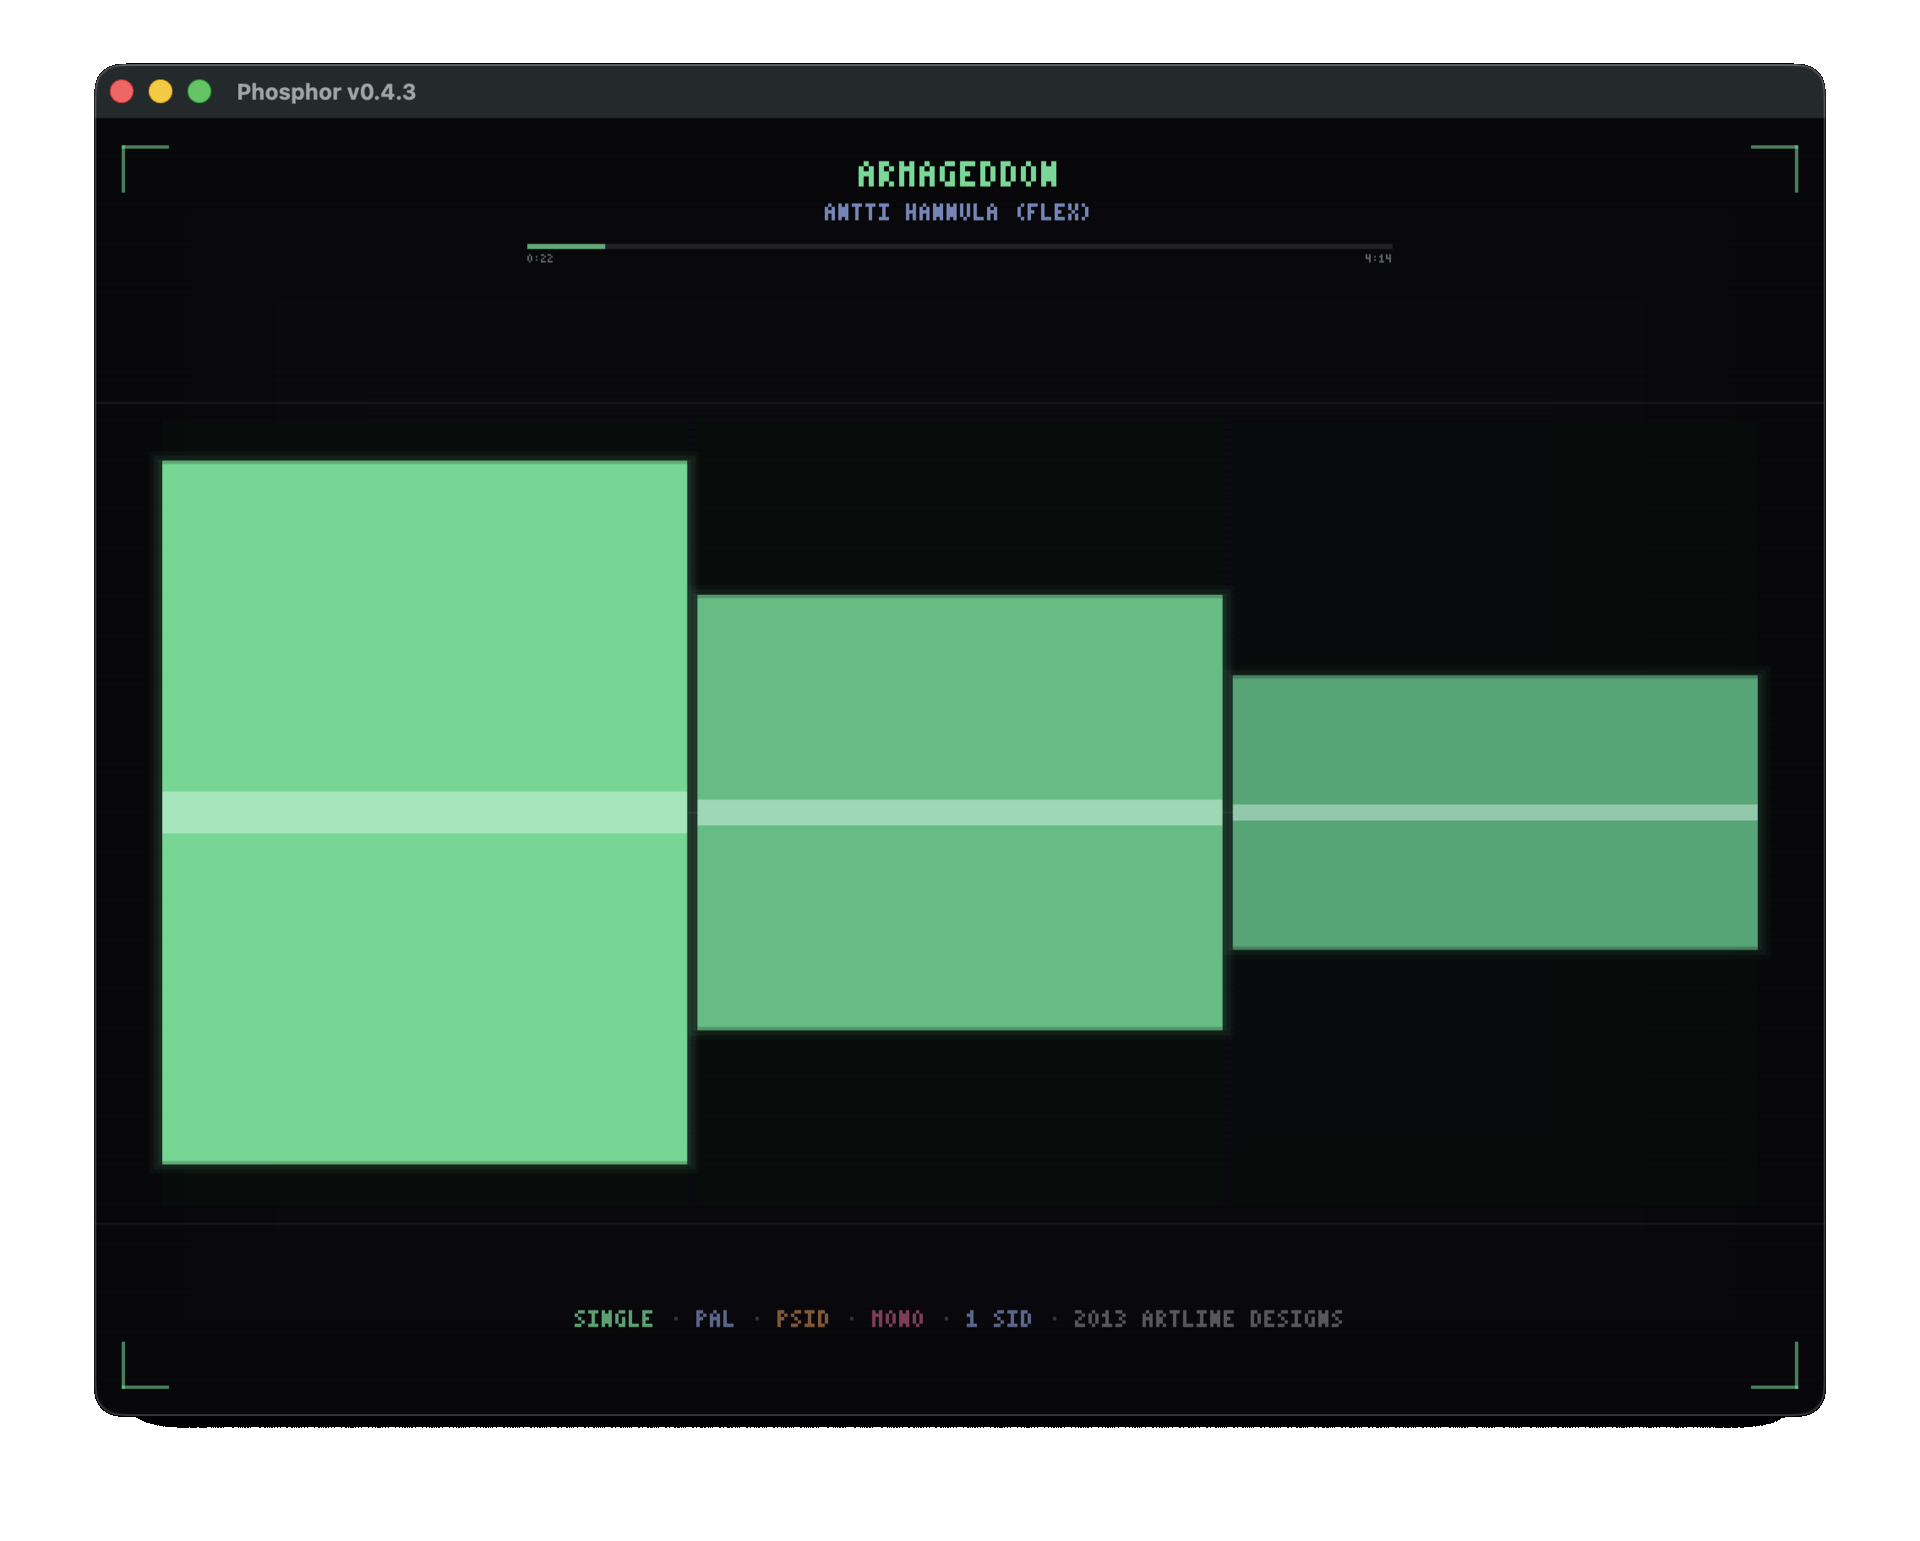Click the Phosphor v0.4.3 window title
This screenshot has height=1541, width=1920.
click(x=326, y=92)
